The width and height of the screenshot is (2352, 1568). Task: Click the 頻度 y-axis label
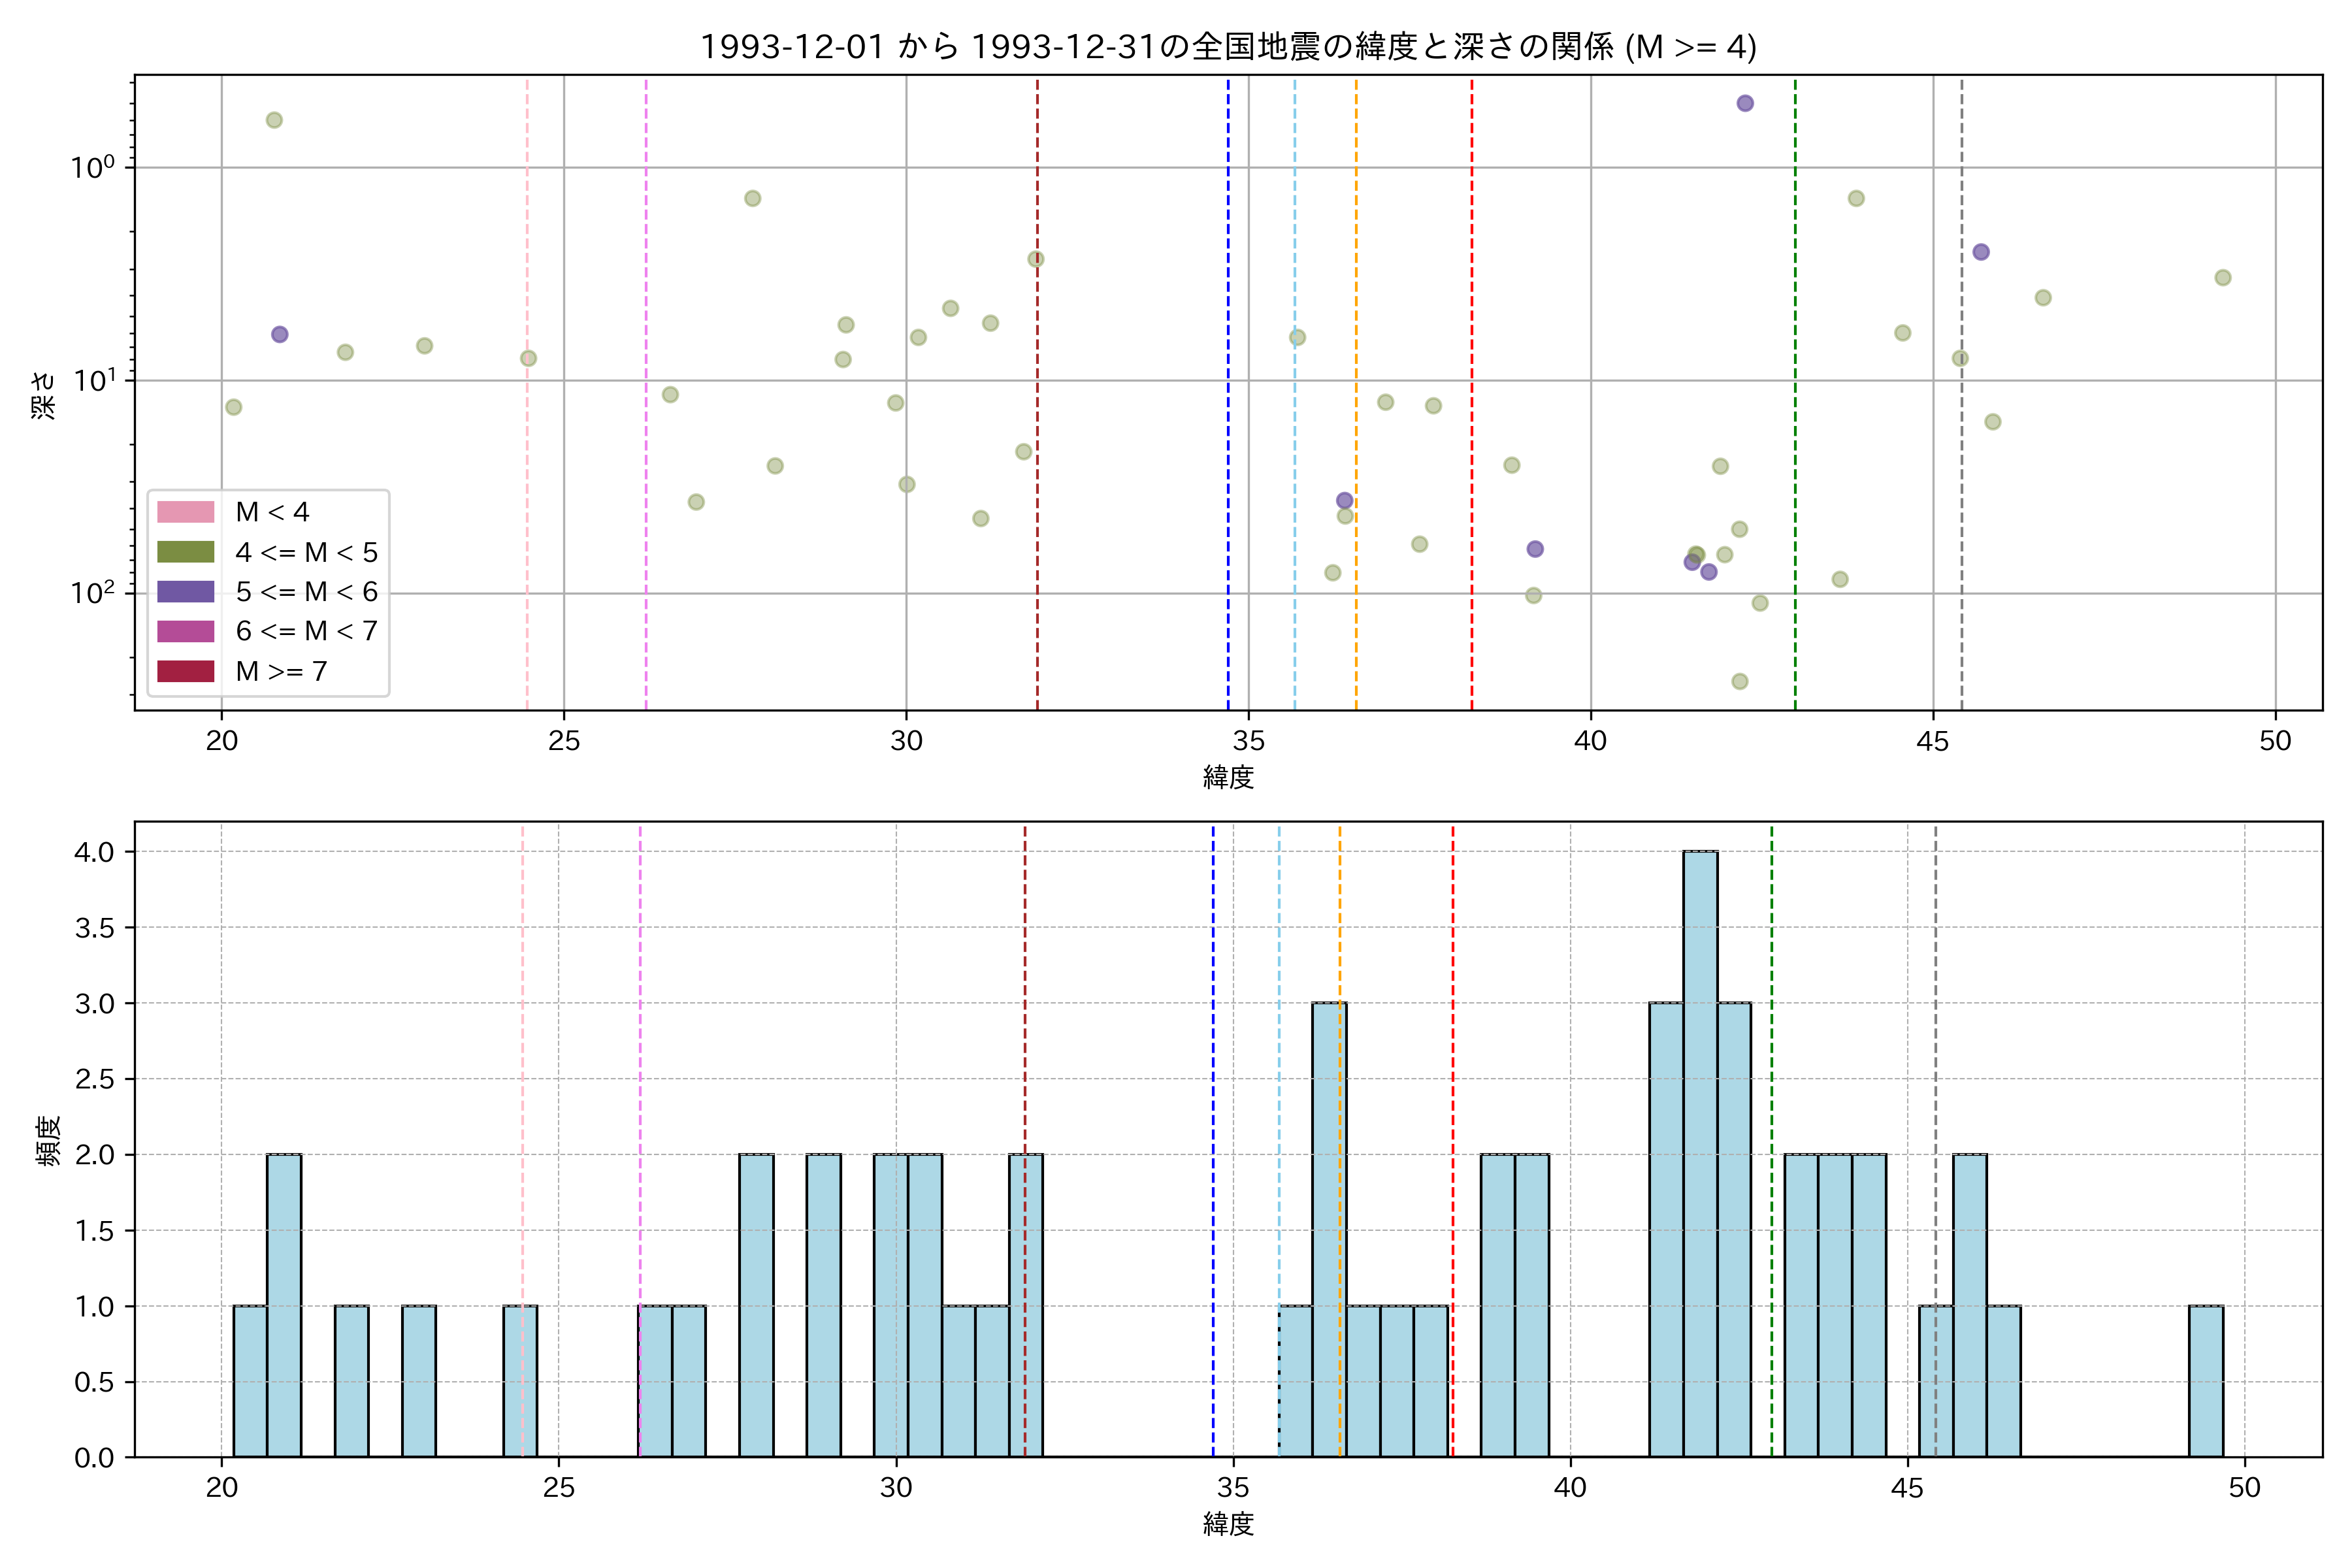pos(48,1140)
